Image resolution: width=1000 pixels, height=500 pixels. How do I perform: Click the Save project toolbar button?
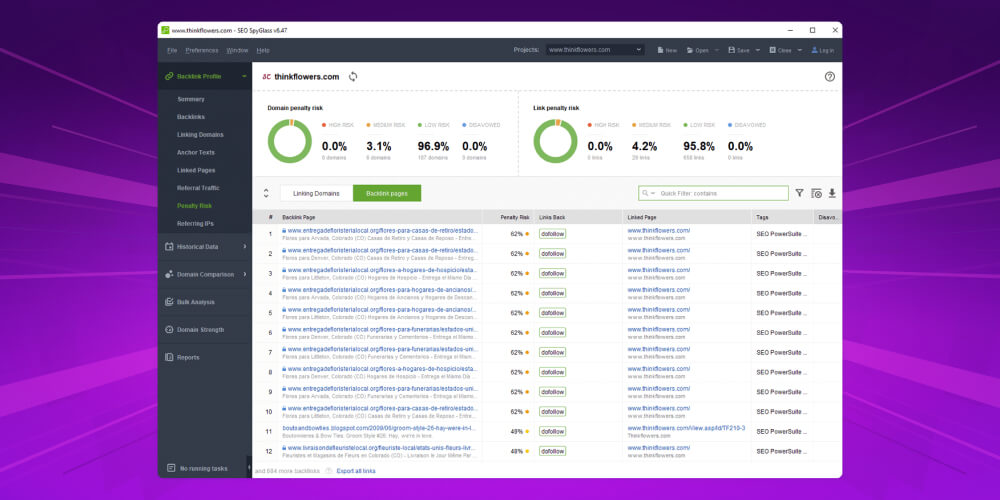point(739,50)
